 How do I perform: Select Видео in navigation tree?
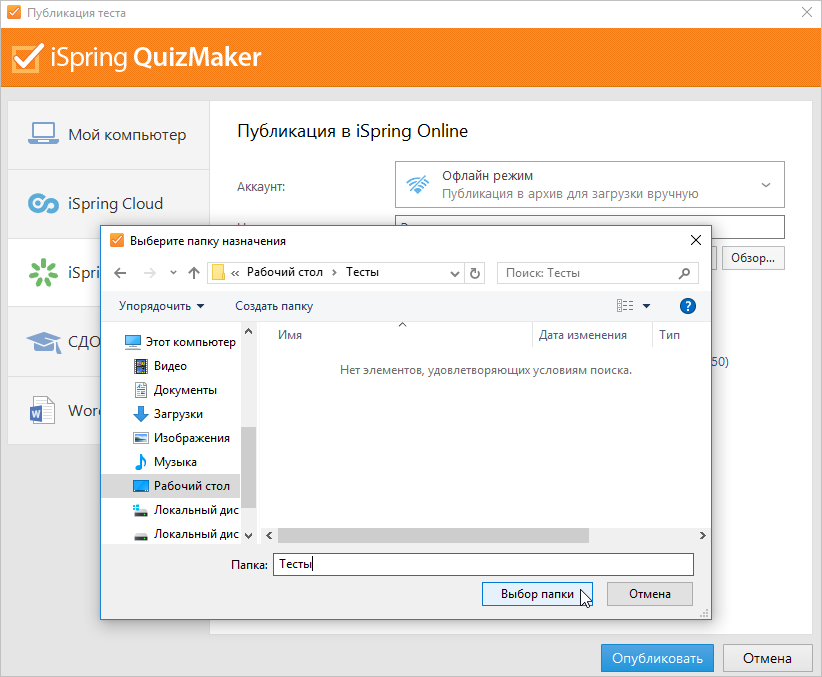pos(170,366)
